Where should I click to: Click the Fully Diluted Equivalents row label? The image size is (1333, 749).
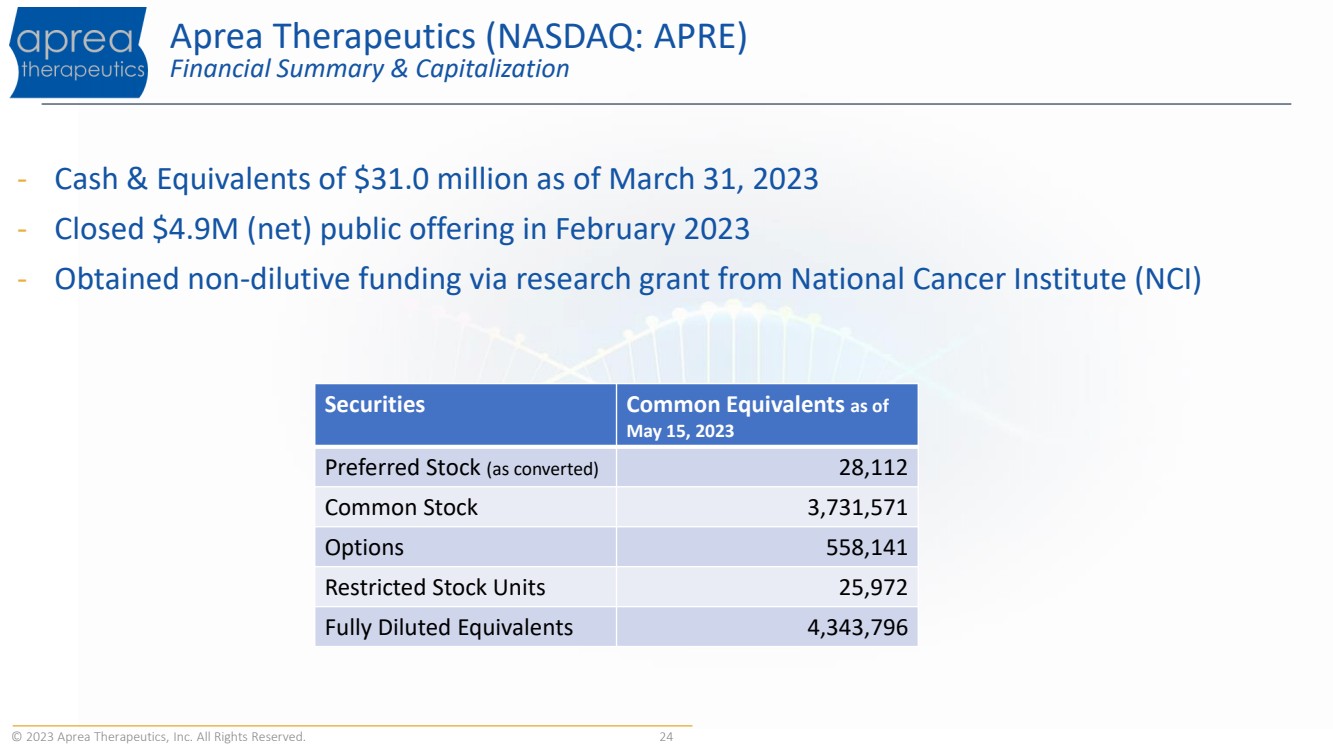click(x=448, y=628)
